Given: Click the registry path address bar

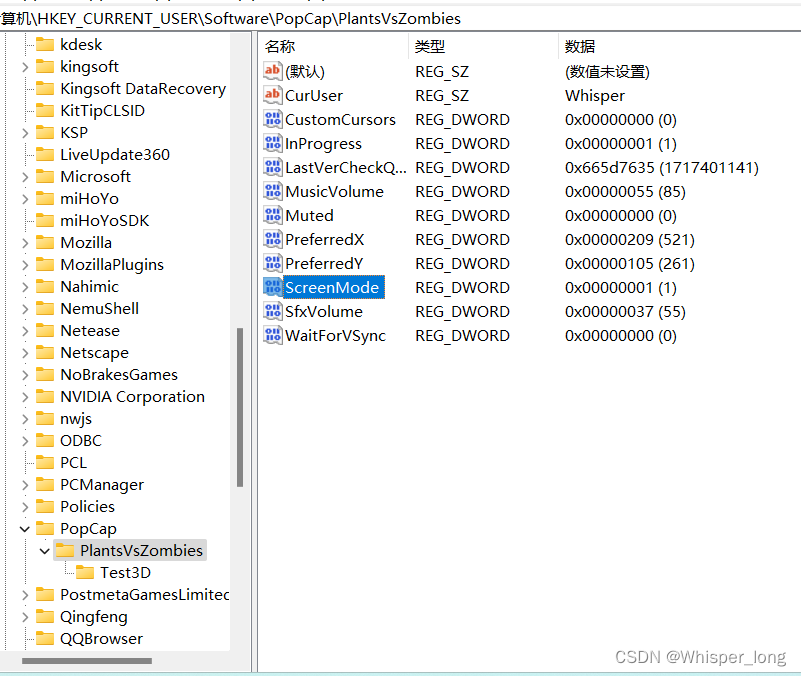Looking at the screenshot, I should pos(400,19).
